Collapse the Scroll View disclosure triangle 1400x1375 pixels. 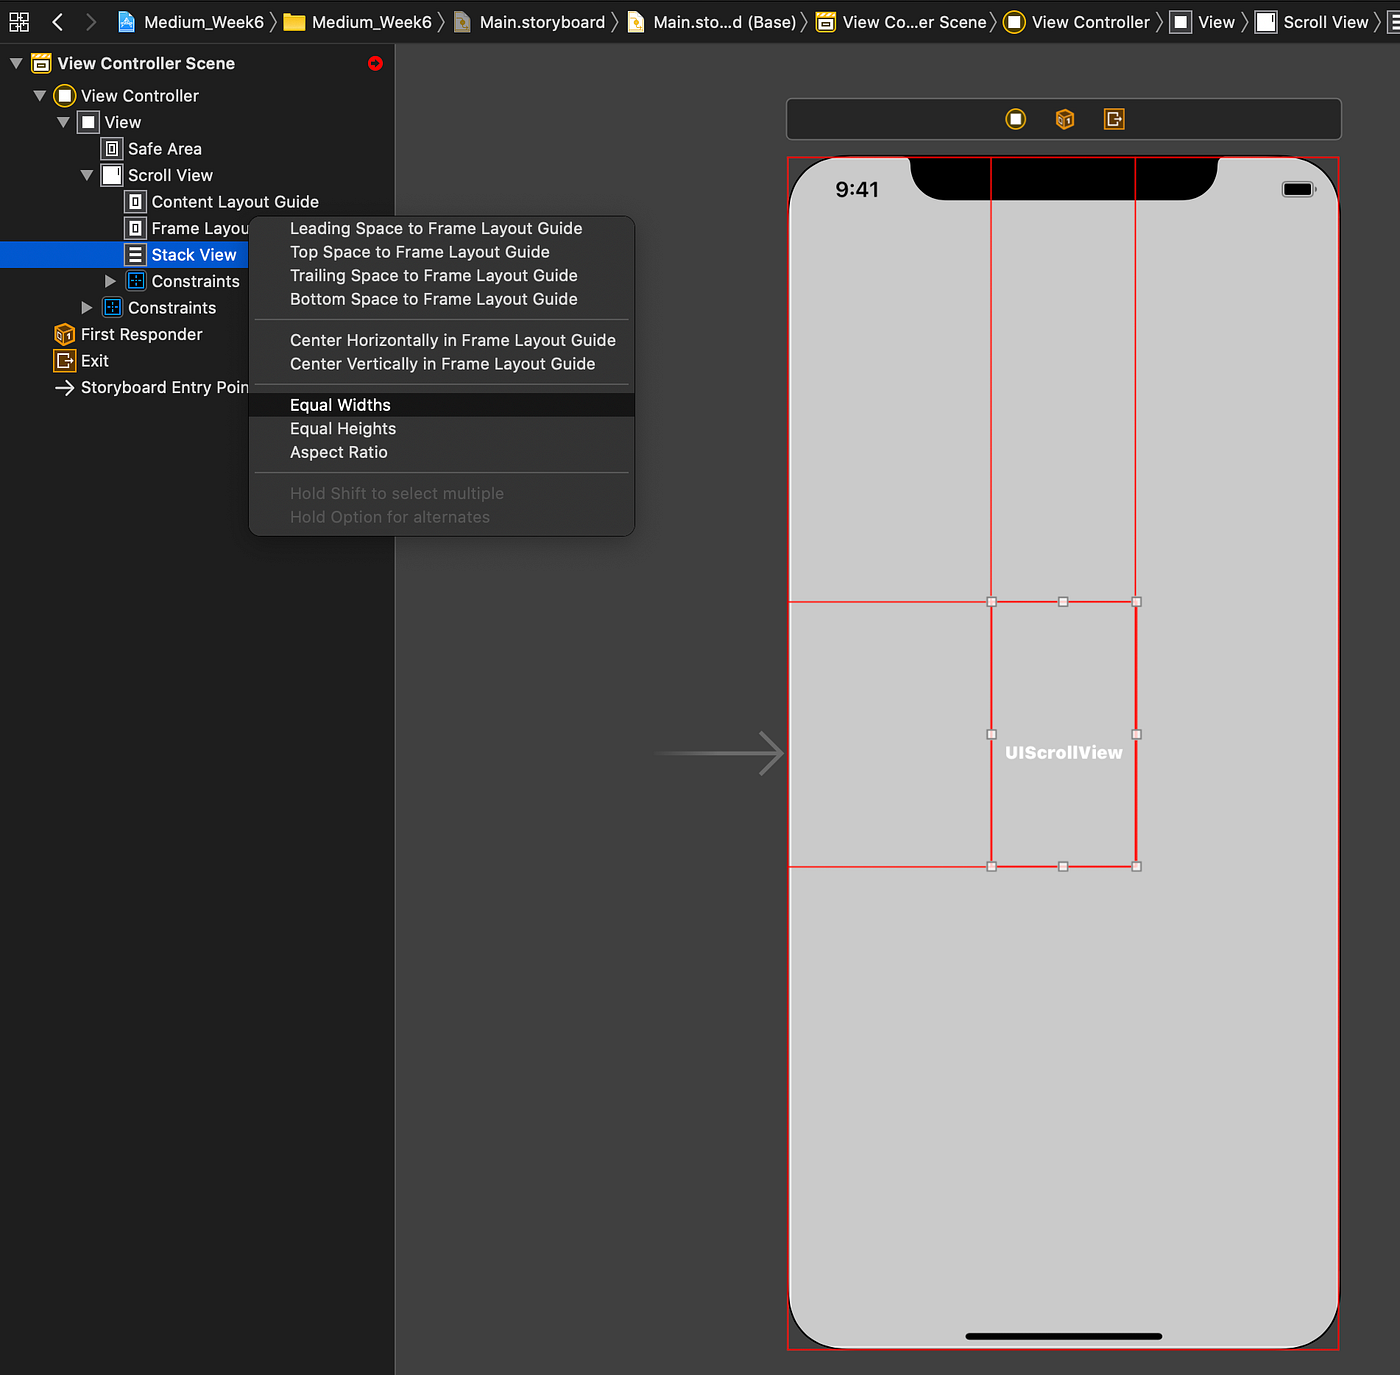[x=86, y=175]
